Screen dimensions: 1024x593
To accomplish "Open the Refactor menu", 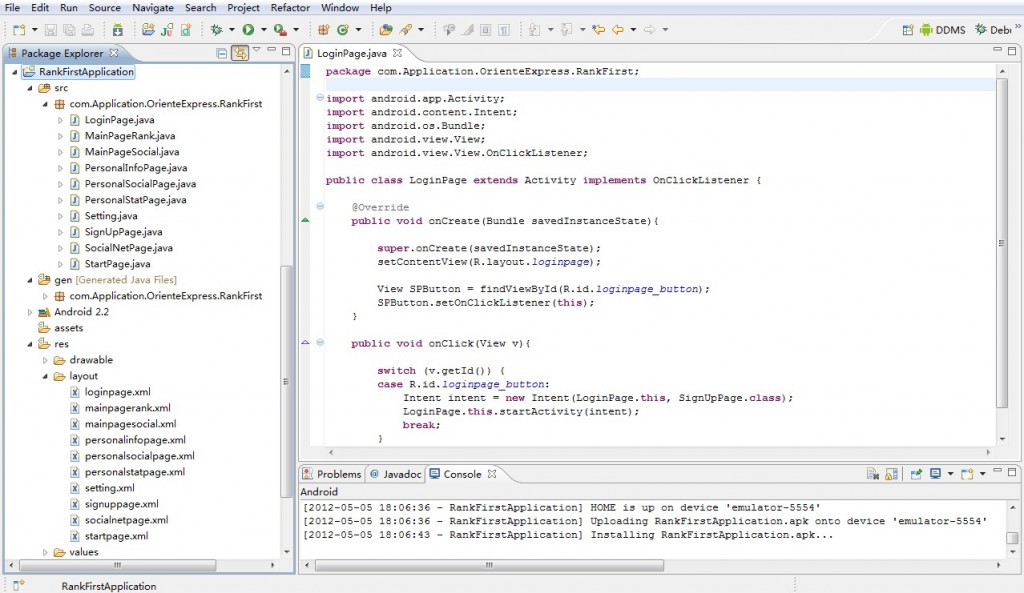I will 291,8.
